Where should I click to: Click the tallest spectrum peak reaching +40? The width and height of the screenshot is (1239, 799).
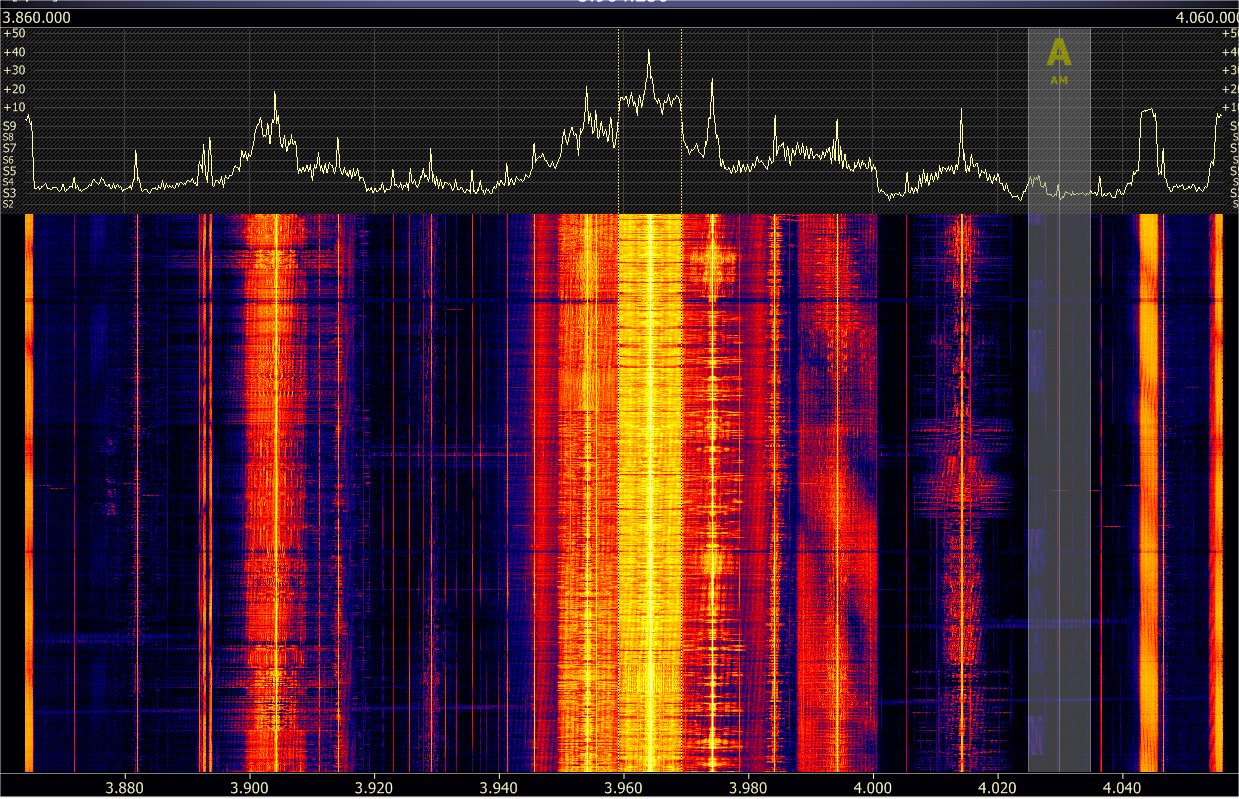[649, 54]
